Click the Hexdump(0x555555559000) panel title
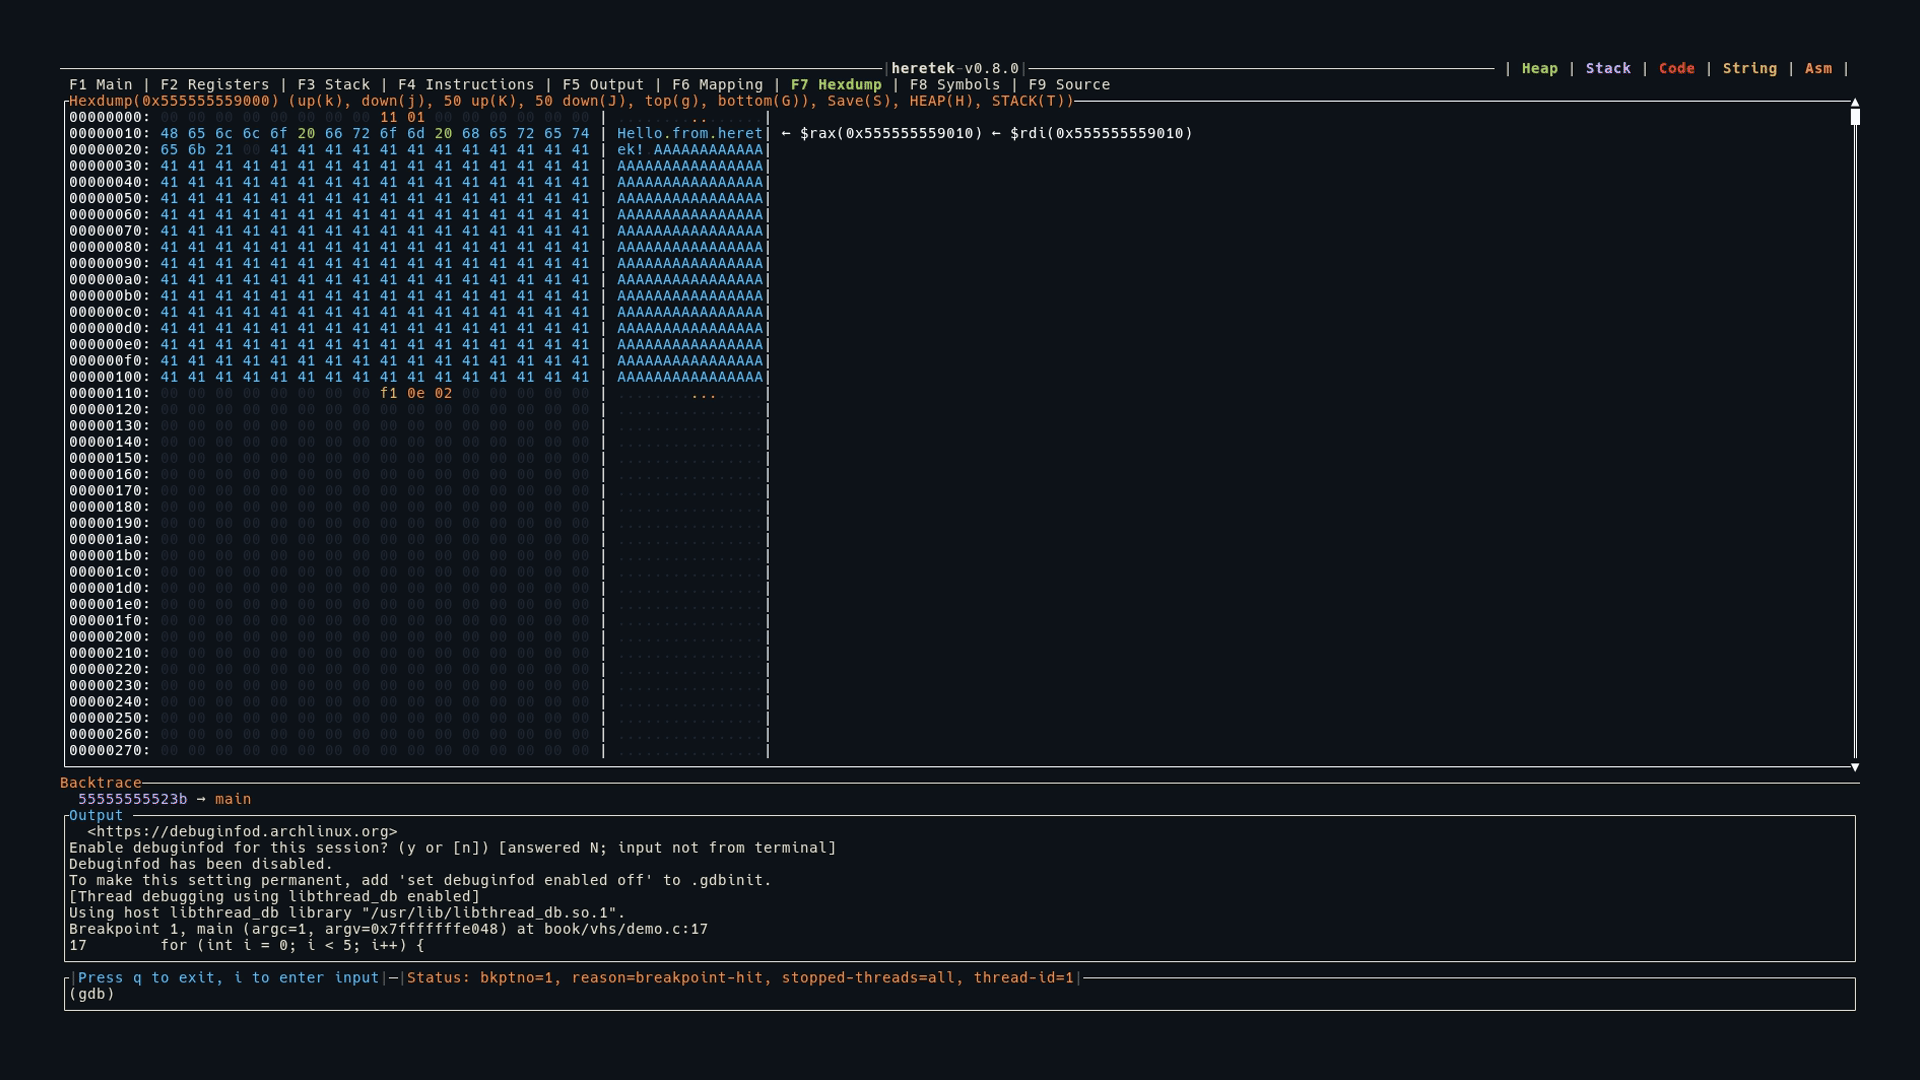This screenshot has width=1920, height=1080. click(571, 101)
